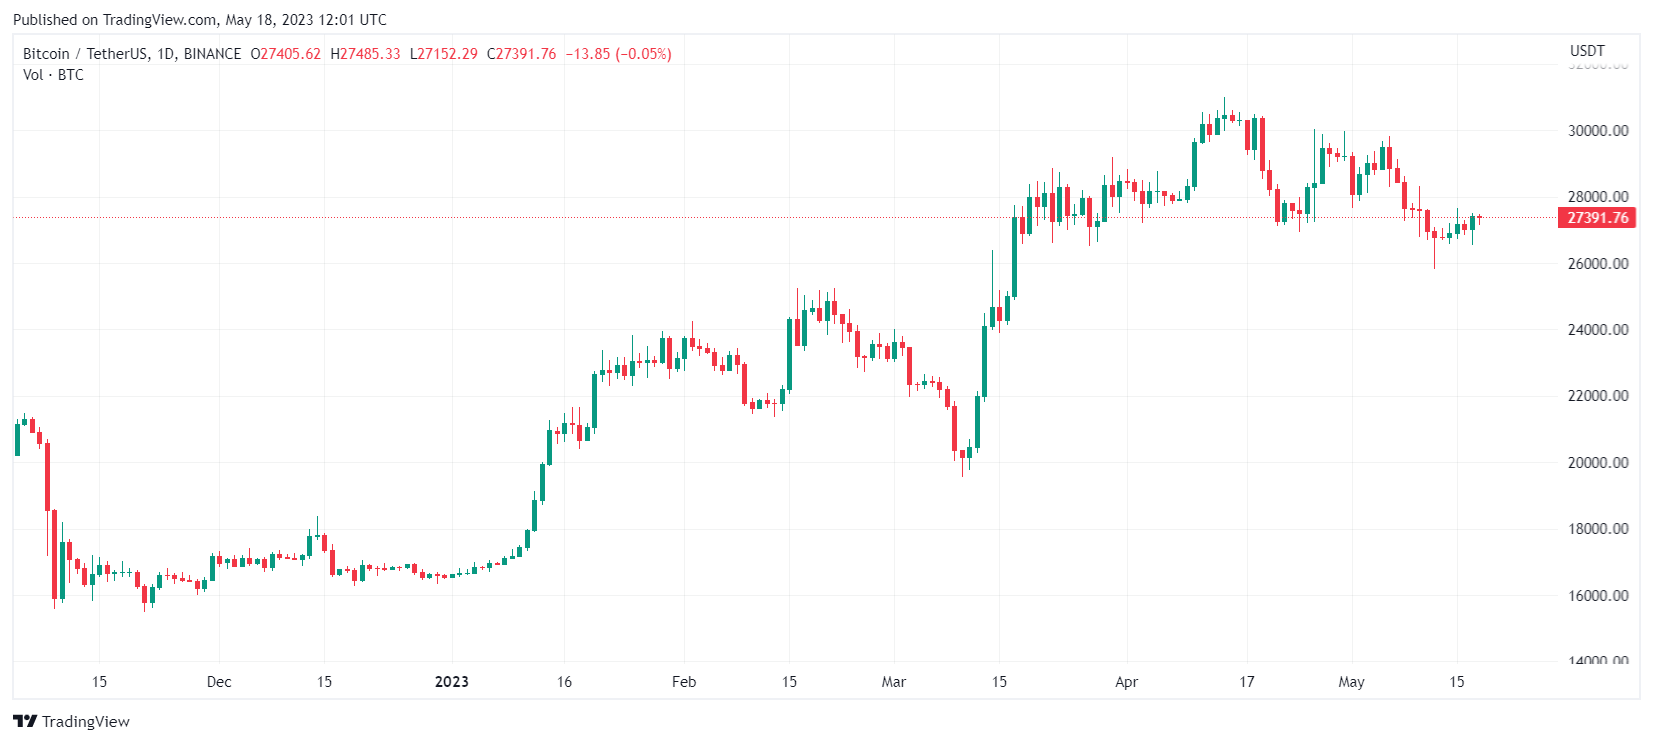Click the Bitcoin / TetherUS symbol title

pyautogui.click(x=132, y=54)
